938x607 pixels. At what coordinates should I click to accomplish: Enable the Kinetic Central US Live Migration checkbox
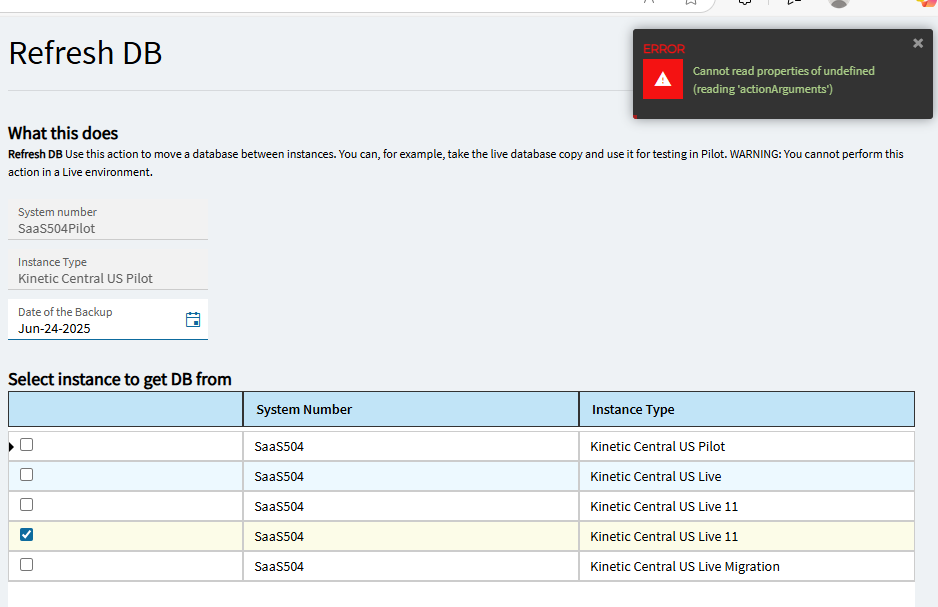pos(26,564)
